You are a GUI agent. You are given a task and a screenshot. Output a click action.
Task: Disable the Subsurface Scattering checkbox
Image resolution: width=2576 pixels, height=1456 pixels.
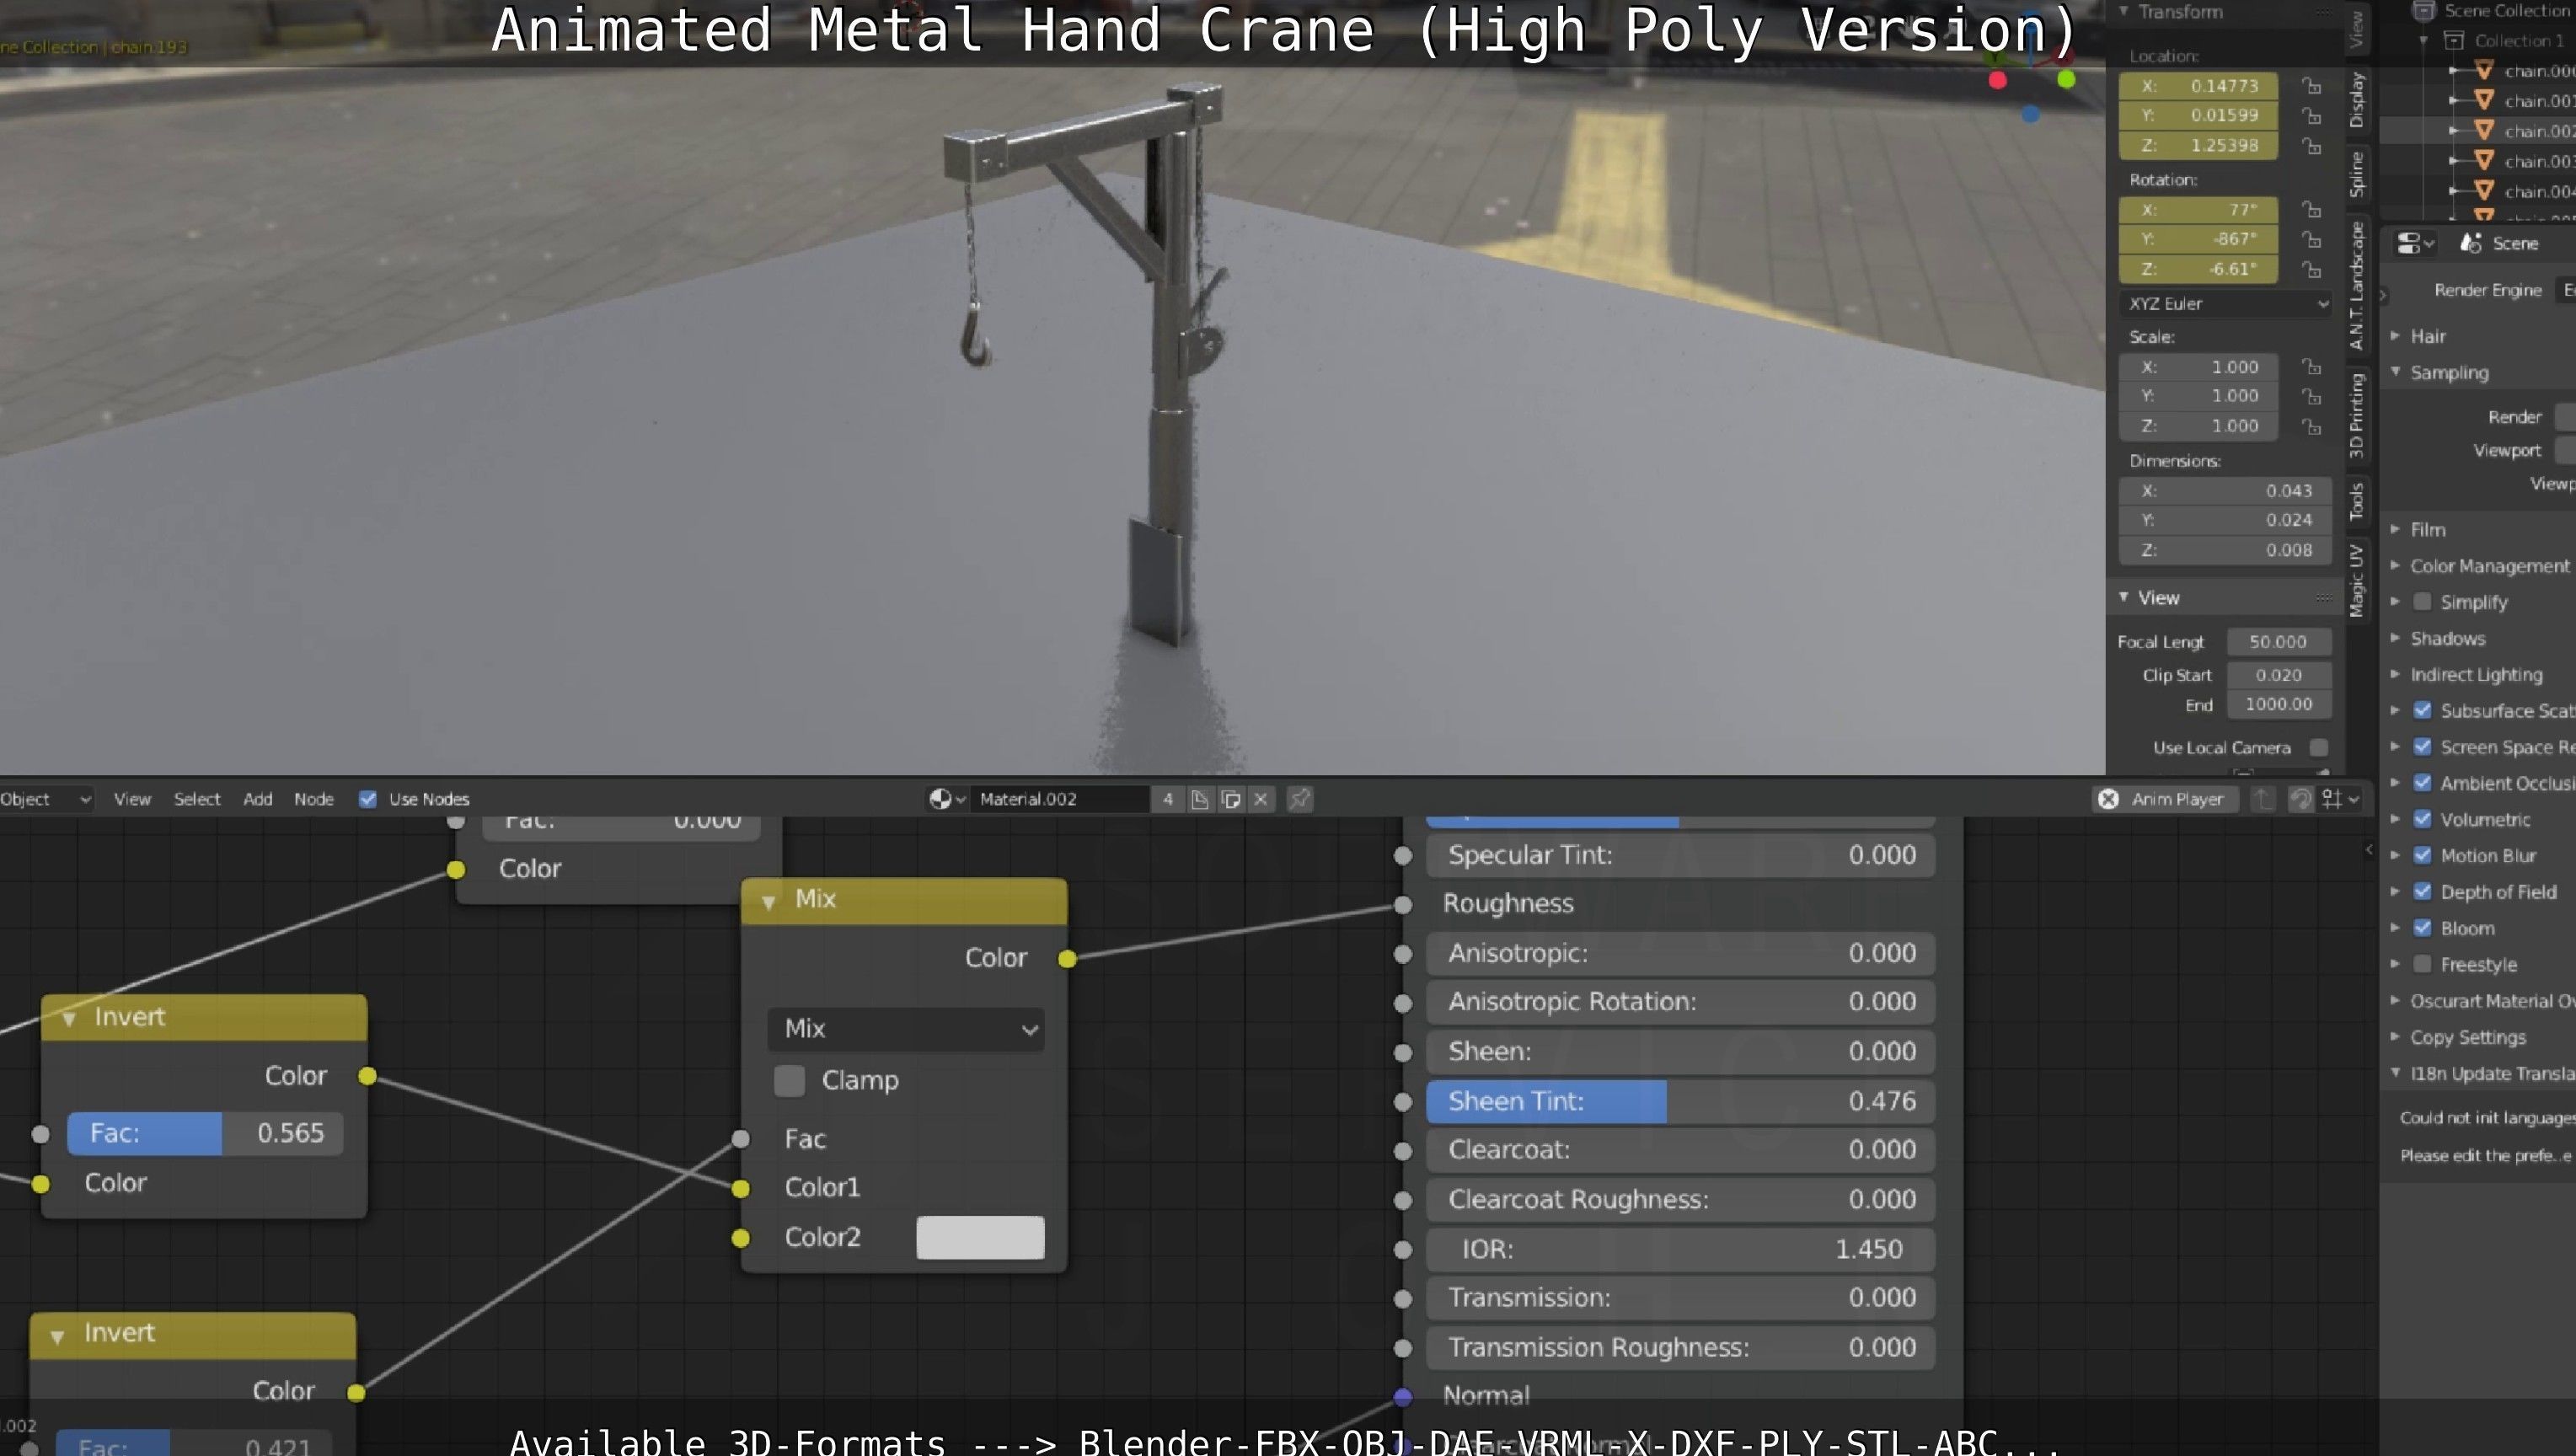(x=2422, y=710)
